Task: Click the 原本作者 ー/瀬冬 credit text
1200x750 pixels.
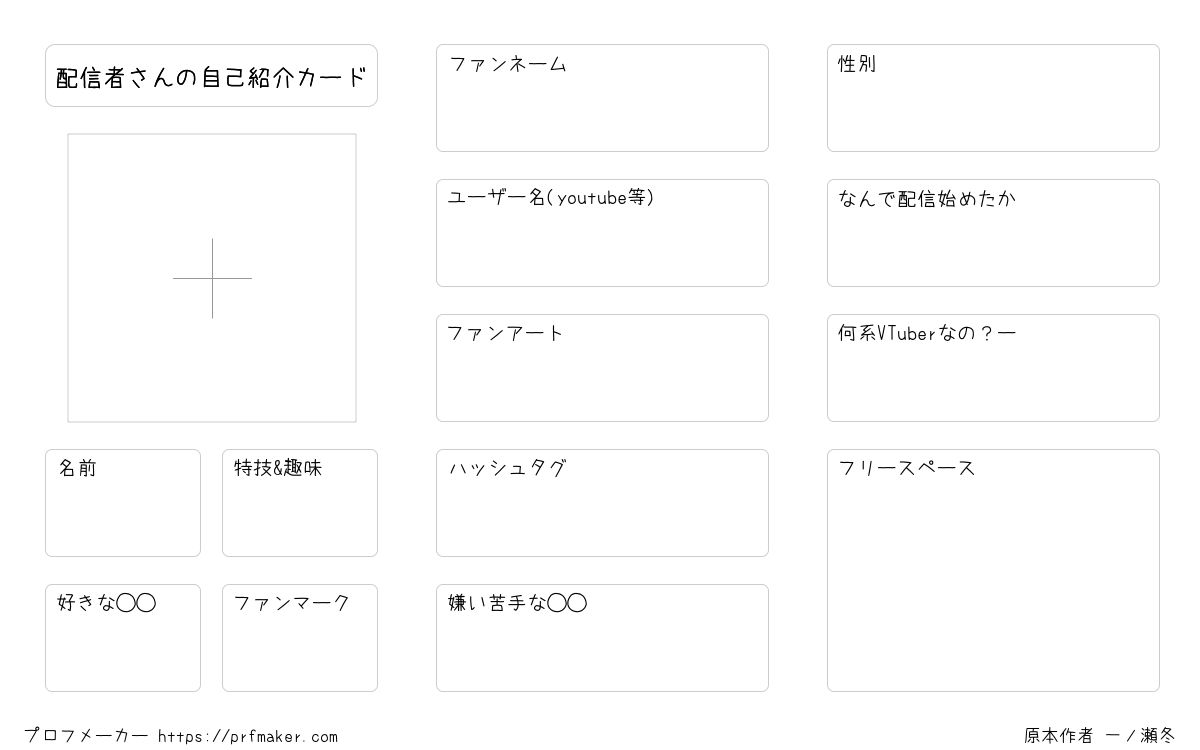Action: point(1099,736)
